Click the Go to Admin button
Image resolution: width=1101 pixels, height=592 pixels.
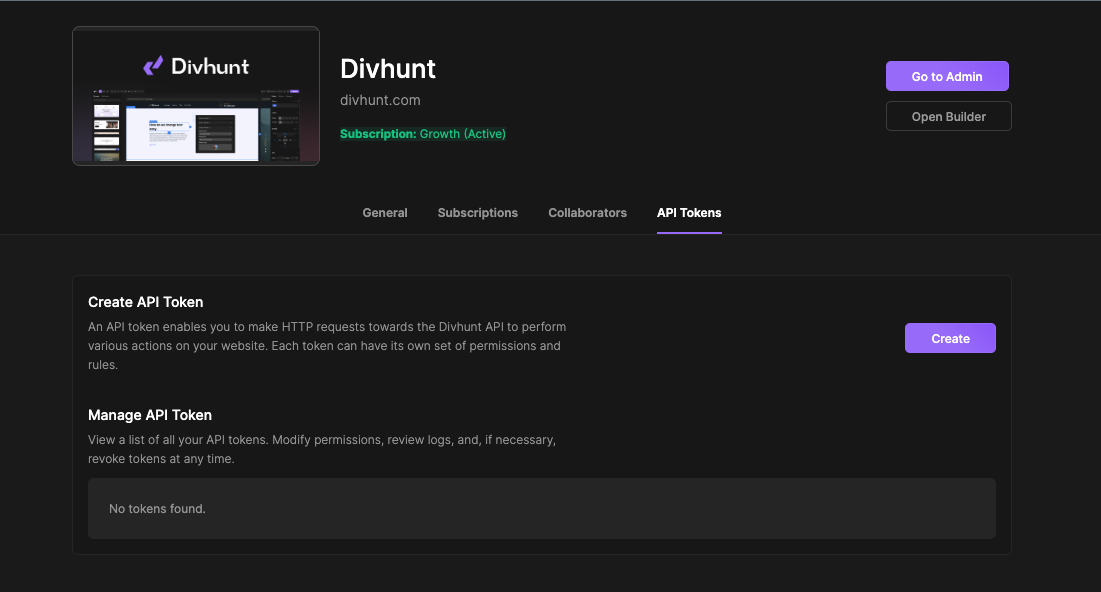(947, 76)
